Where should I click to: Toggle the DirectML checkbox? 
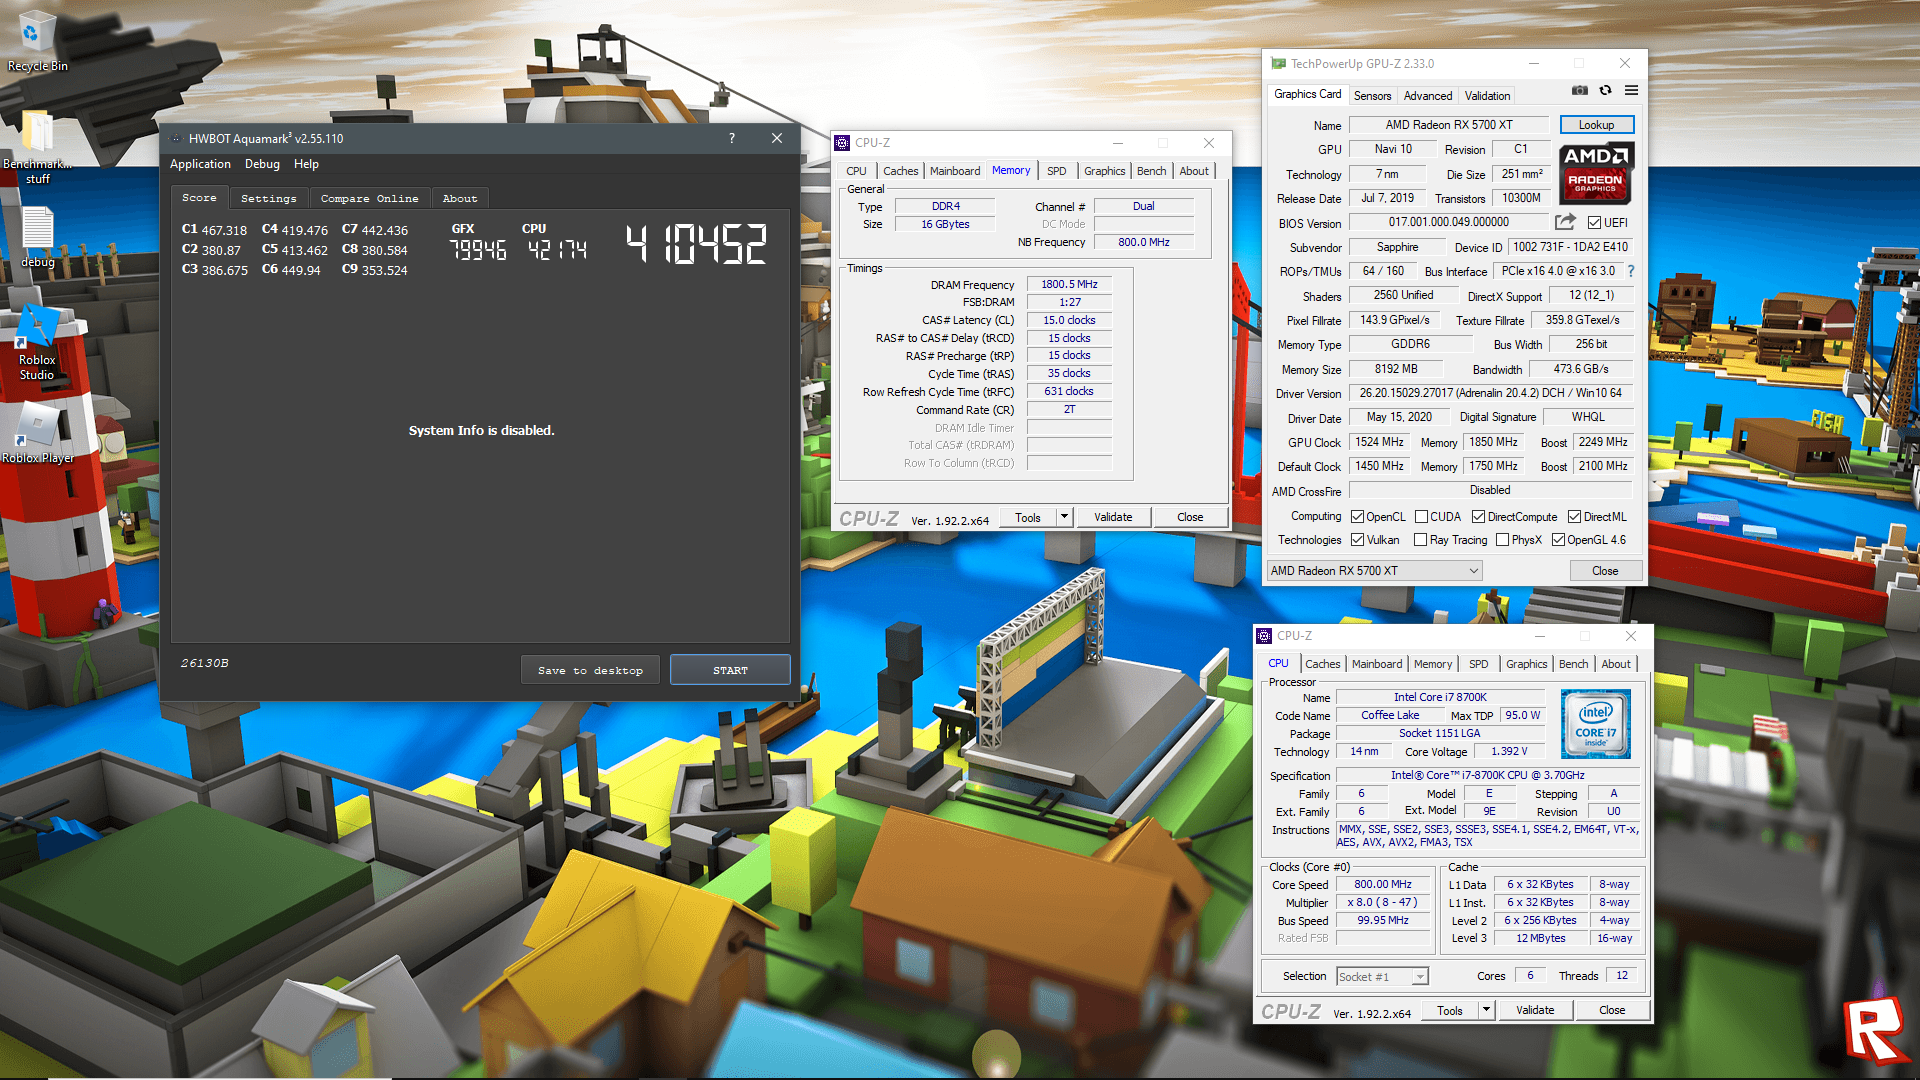(1574, 517)
